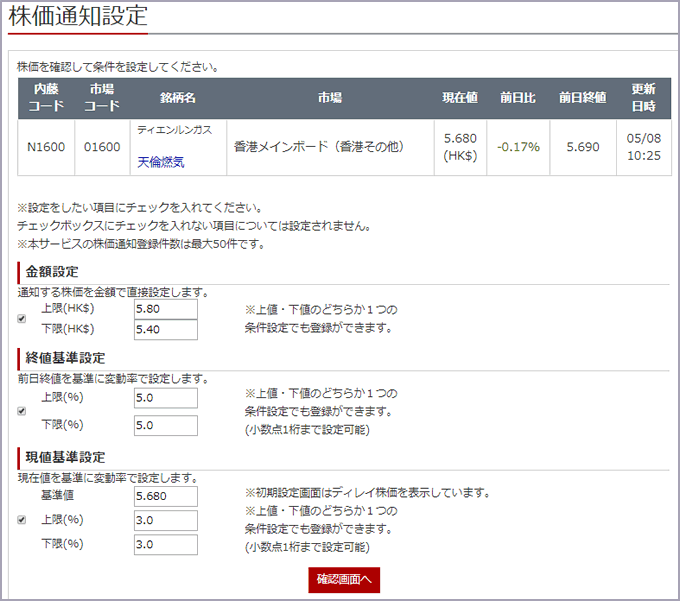This screenshot has width=680, height=601.
Task: Click the -0.17% 前日比 value
Action: 518,147
